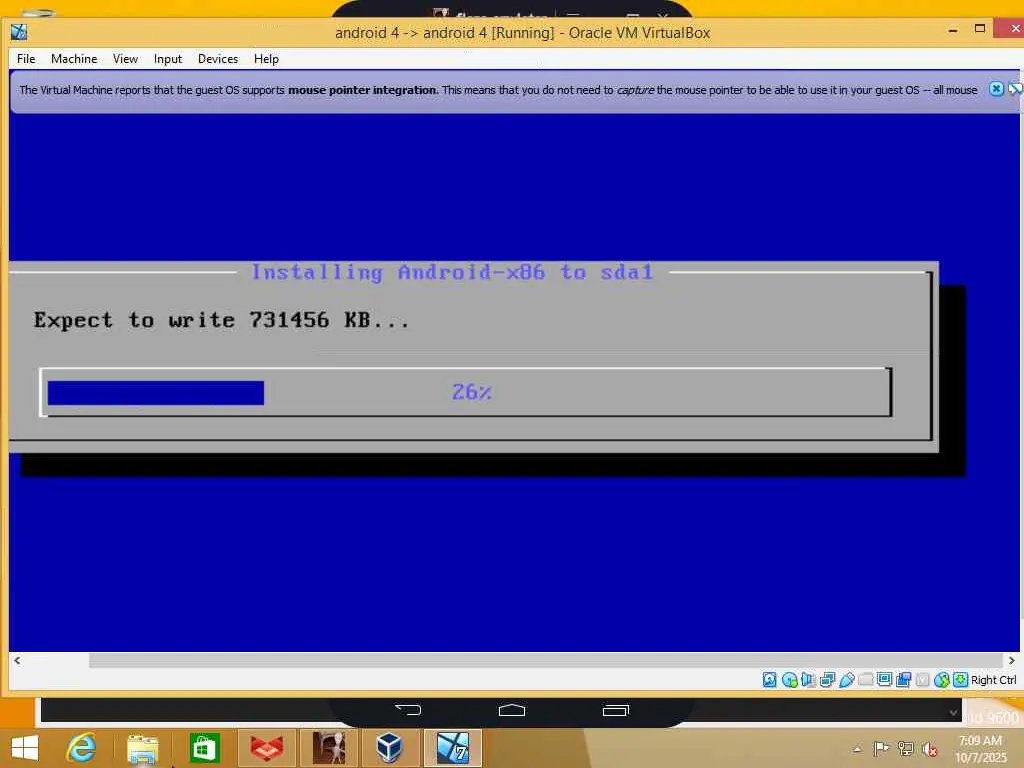
Task: Click the installation progress bar at 26%
Action: 466,392
